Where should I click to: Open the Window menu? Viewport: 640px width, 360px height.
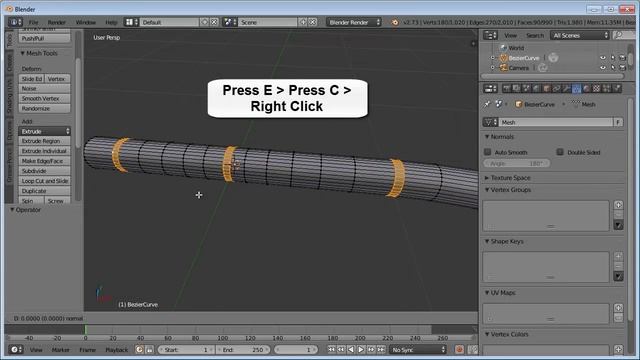point(86,22)
